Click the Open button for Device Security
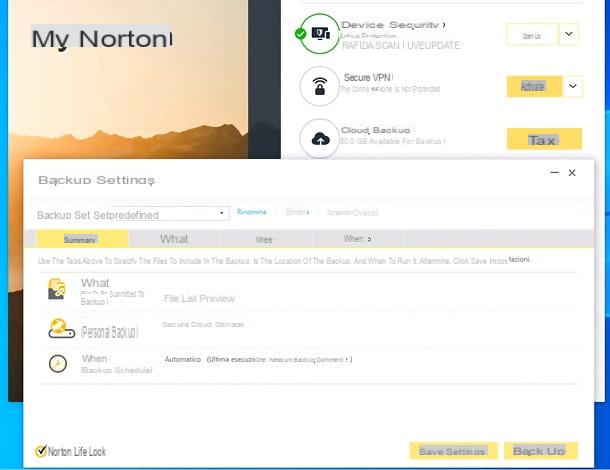The width and height of the screenshot is (610, 470). (x=532, y=35)
